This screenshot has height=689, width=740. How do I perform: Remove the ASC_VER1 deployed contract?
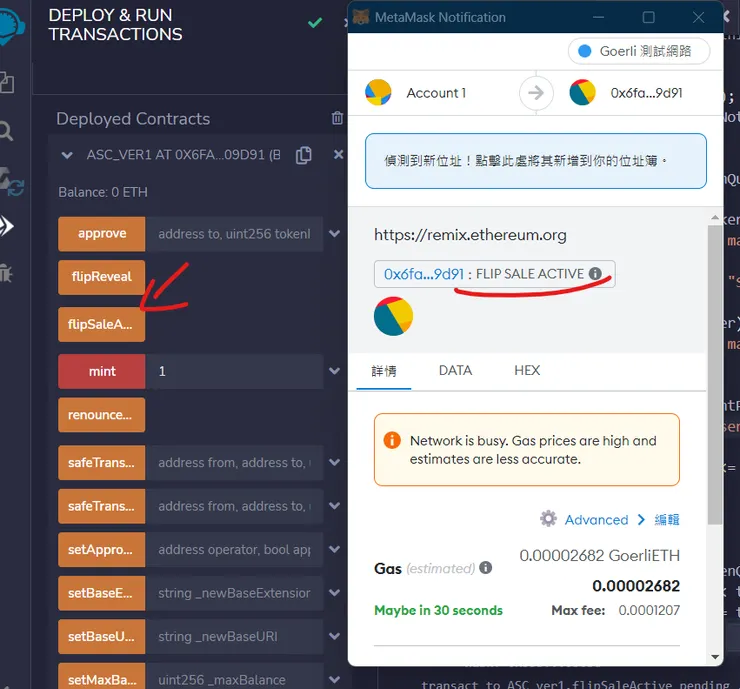338,154
